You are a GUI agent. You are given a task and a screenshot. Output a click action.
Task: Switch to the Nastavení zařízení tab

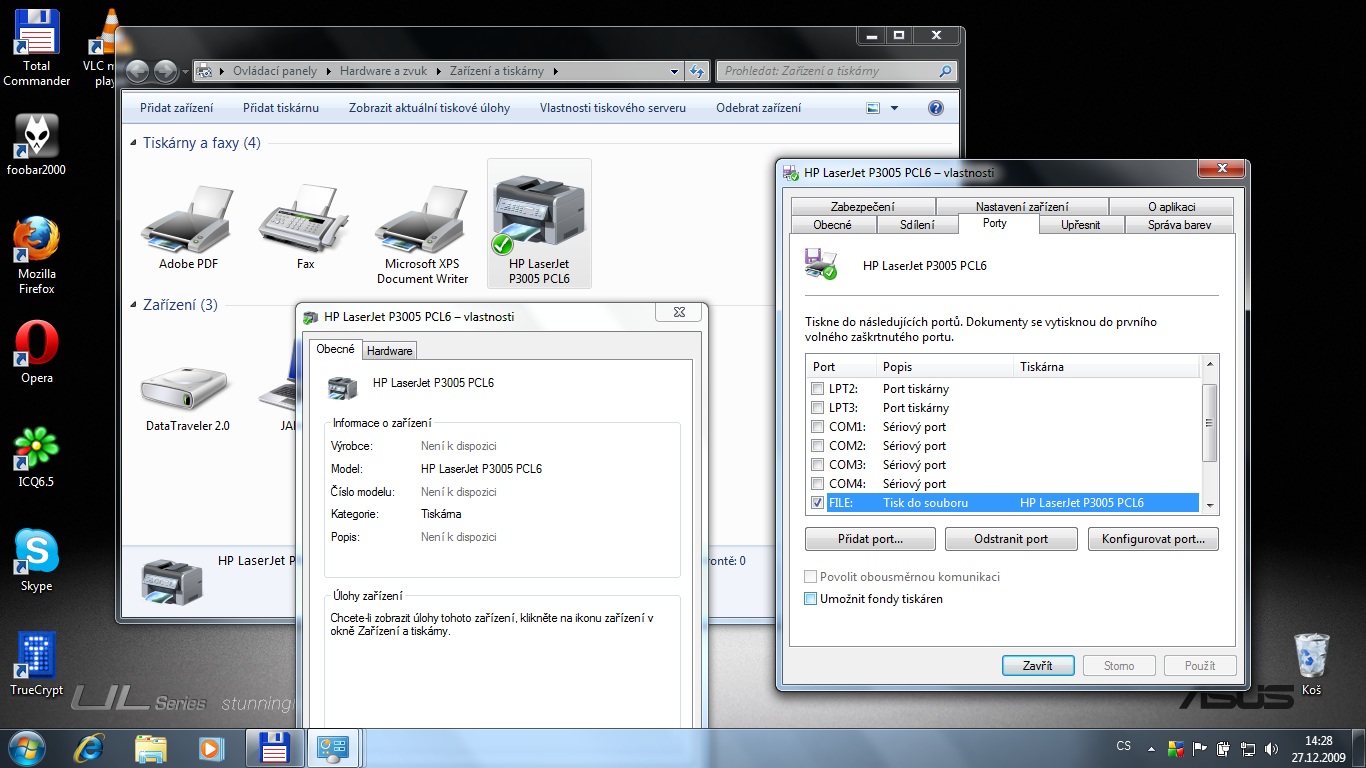point(1021,207)
